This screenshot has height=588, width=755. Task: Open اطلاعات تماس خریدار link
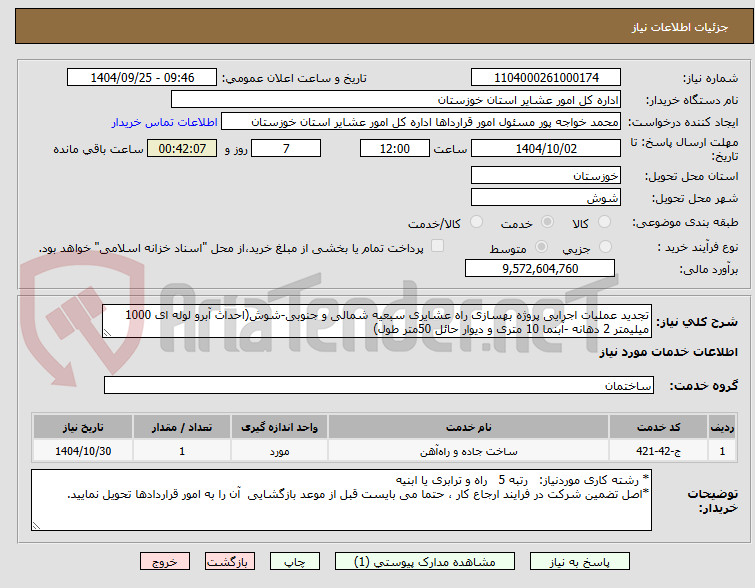(165, 122)
